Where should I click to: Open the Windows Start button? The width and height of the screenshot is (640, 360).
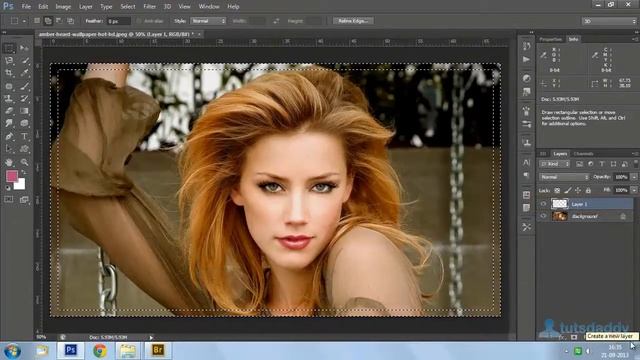[x=12, y=351]
